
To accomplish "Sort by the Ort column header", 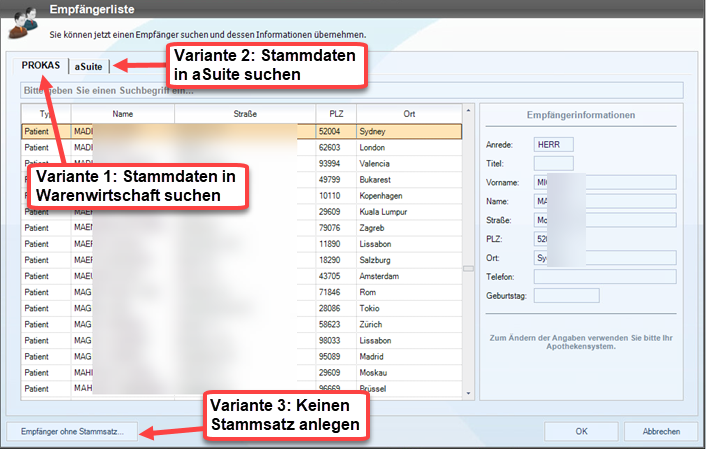I will (x=409, y=114).
